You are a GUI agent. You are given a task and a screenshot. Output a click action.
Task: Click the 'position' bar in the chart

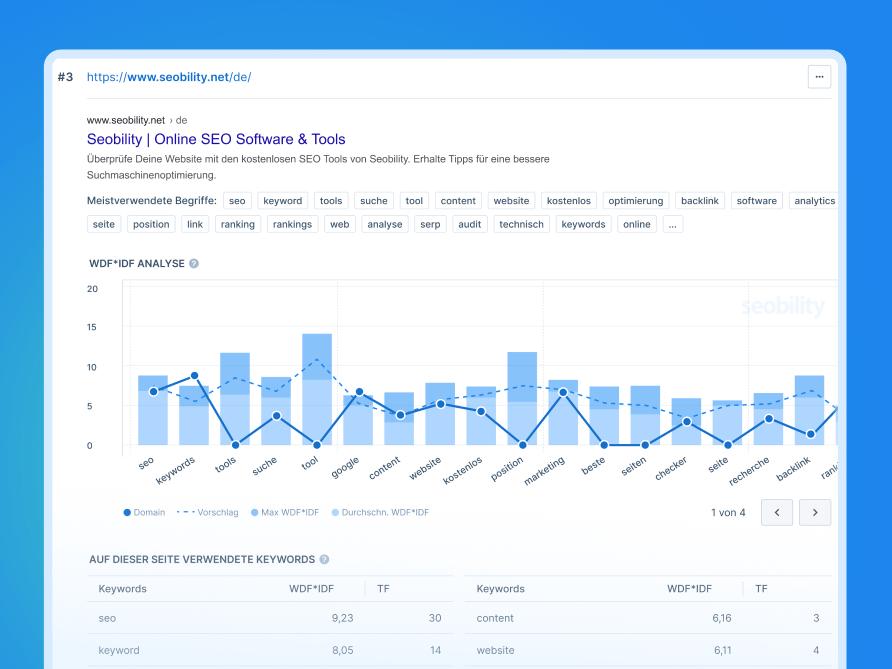[x=522, y=398]
